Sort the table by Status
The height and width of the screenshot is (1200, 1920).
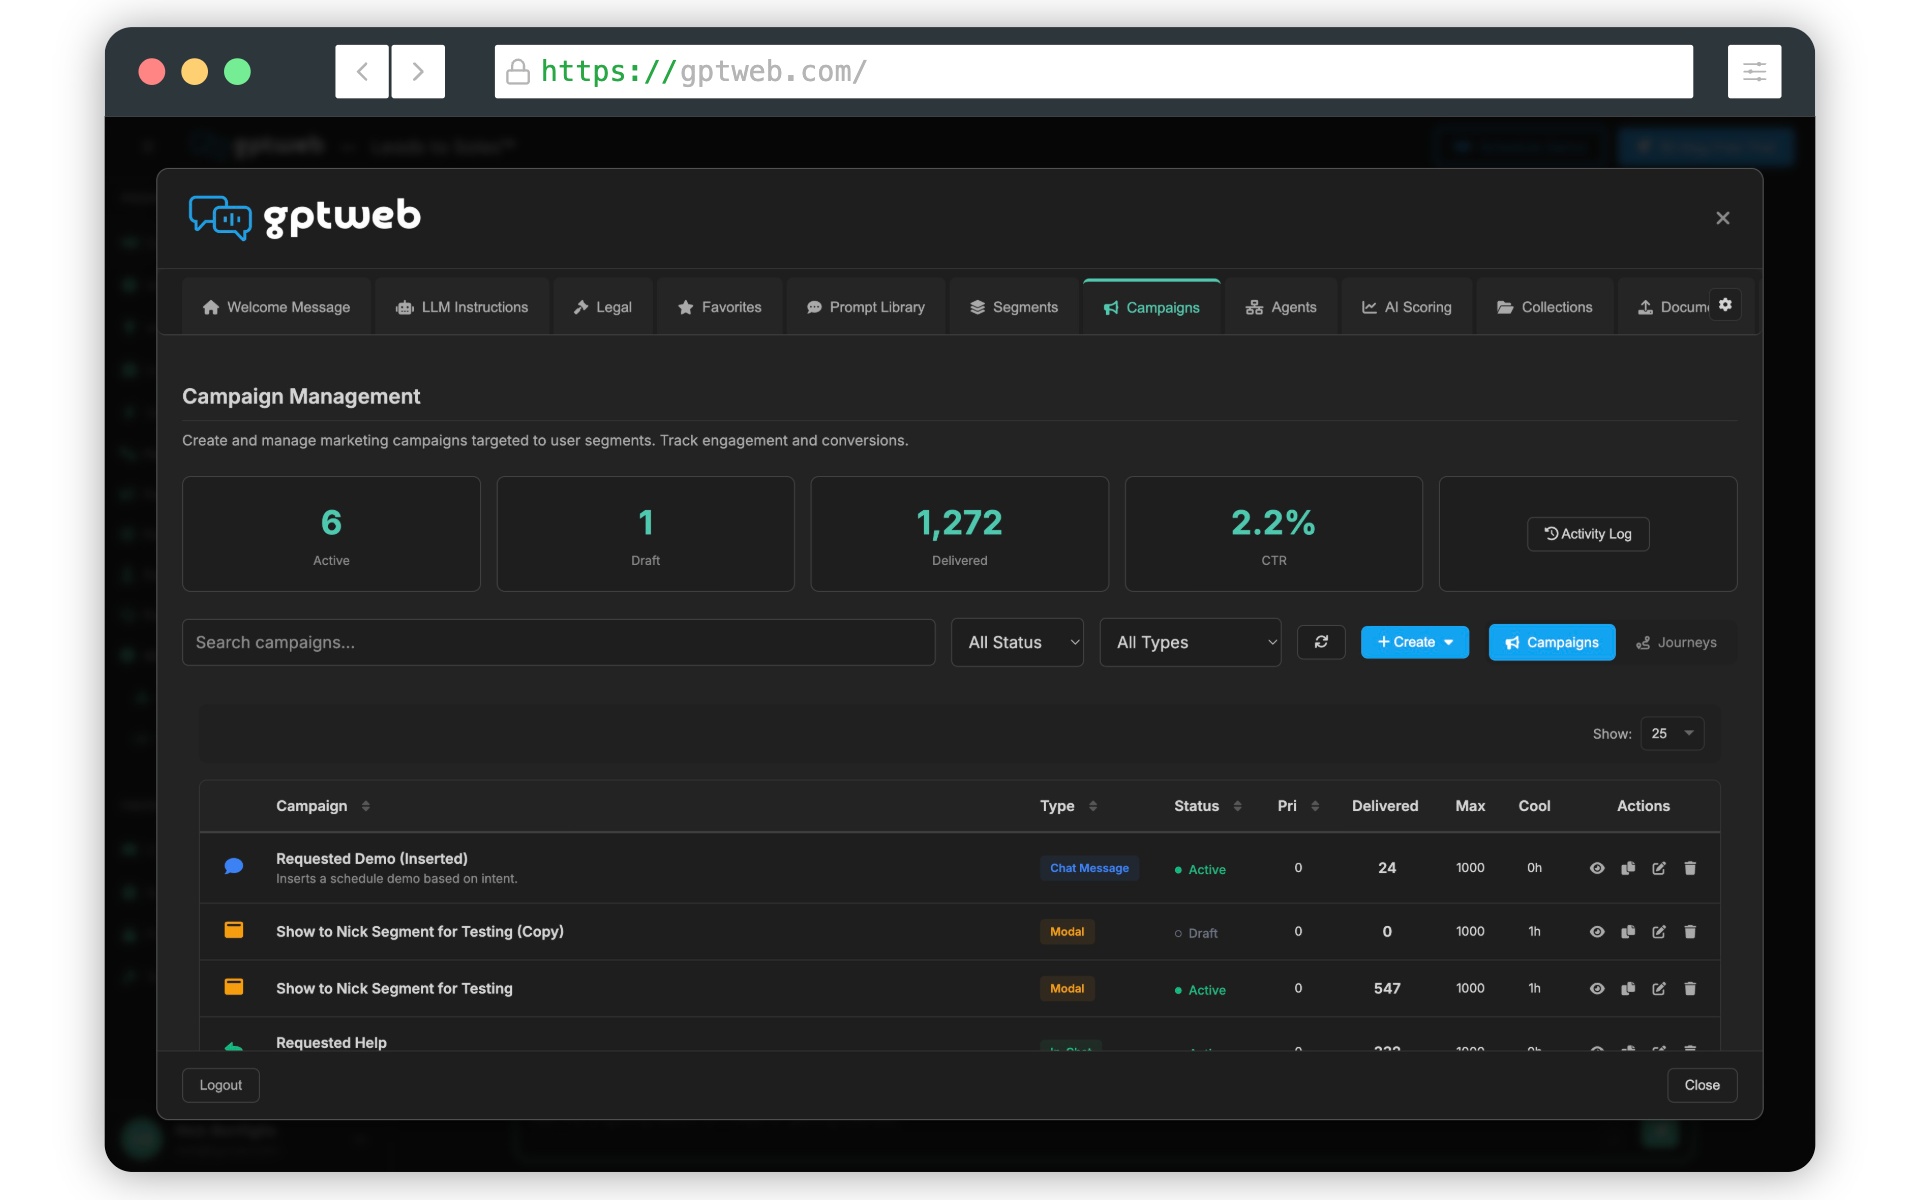pyautogui.click(x=1207, y=806)
